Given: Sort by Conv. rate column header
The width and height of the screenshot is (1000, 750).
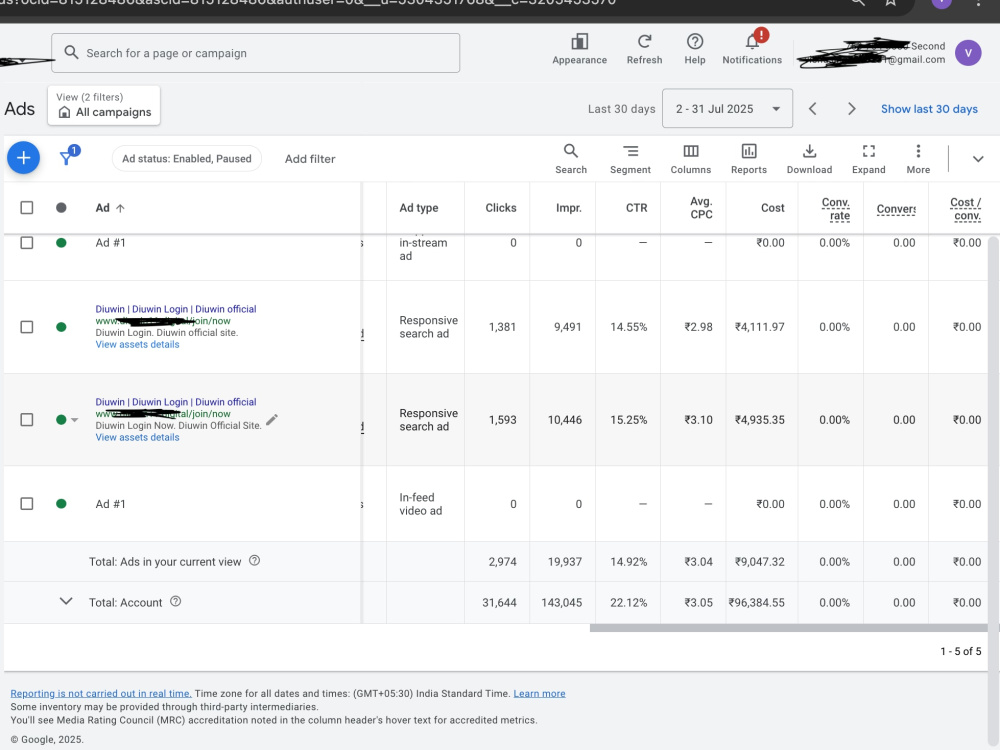Looking at the screenshot, I should (835, 209).
